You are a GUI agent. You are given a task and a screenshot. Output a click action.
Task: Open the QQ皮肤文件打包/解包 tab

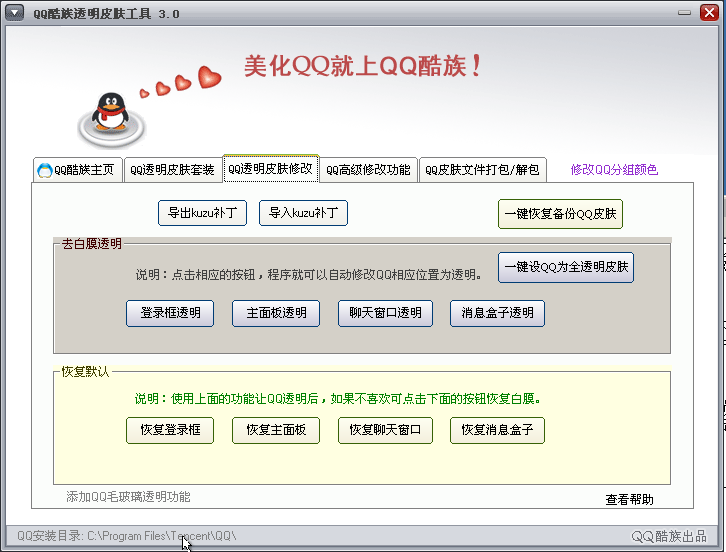(x=482, y=170)
